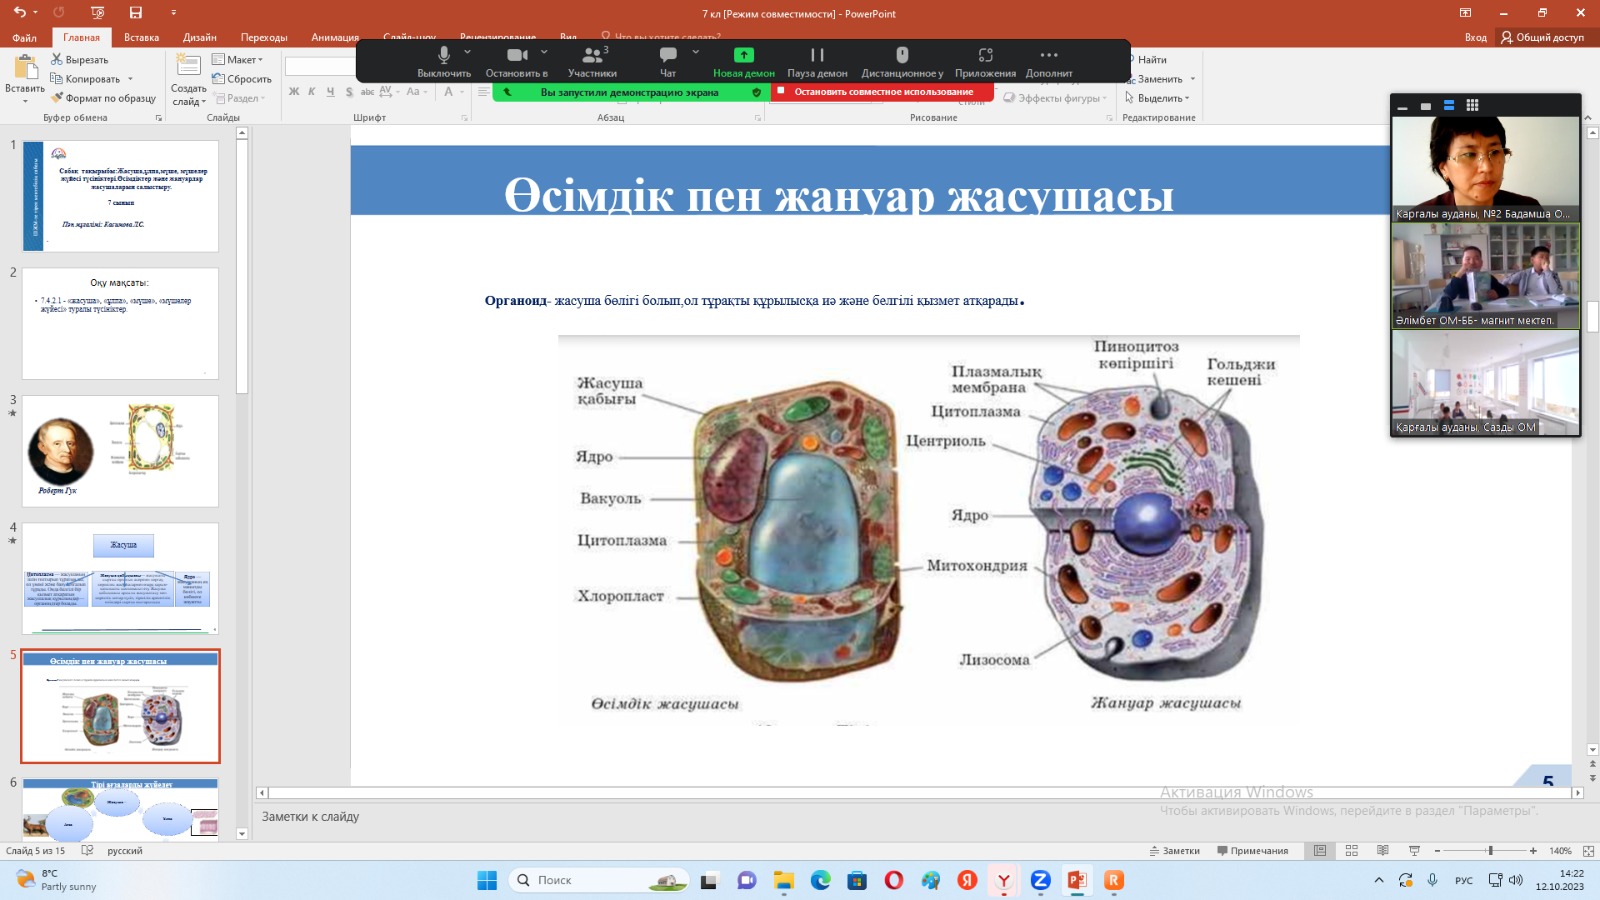
Task: Open the Zoom Чат chat button
Action: tap(668, 61)
